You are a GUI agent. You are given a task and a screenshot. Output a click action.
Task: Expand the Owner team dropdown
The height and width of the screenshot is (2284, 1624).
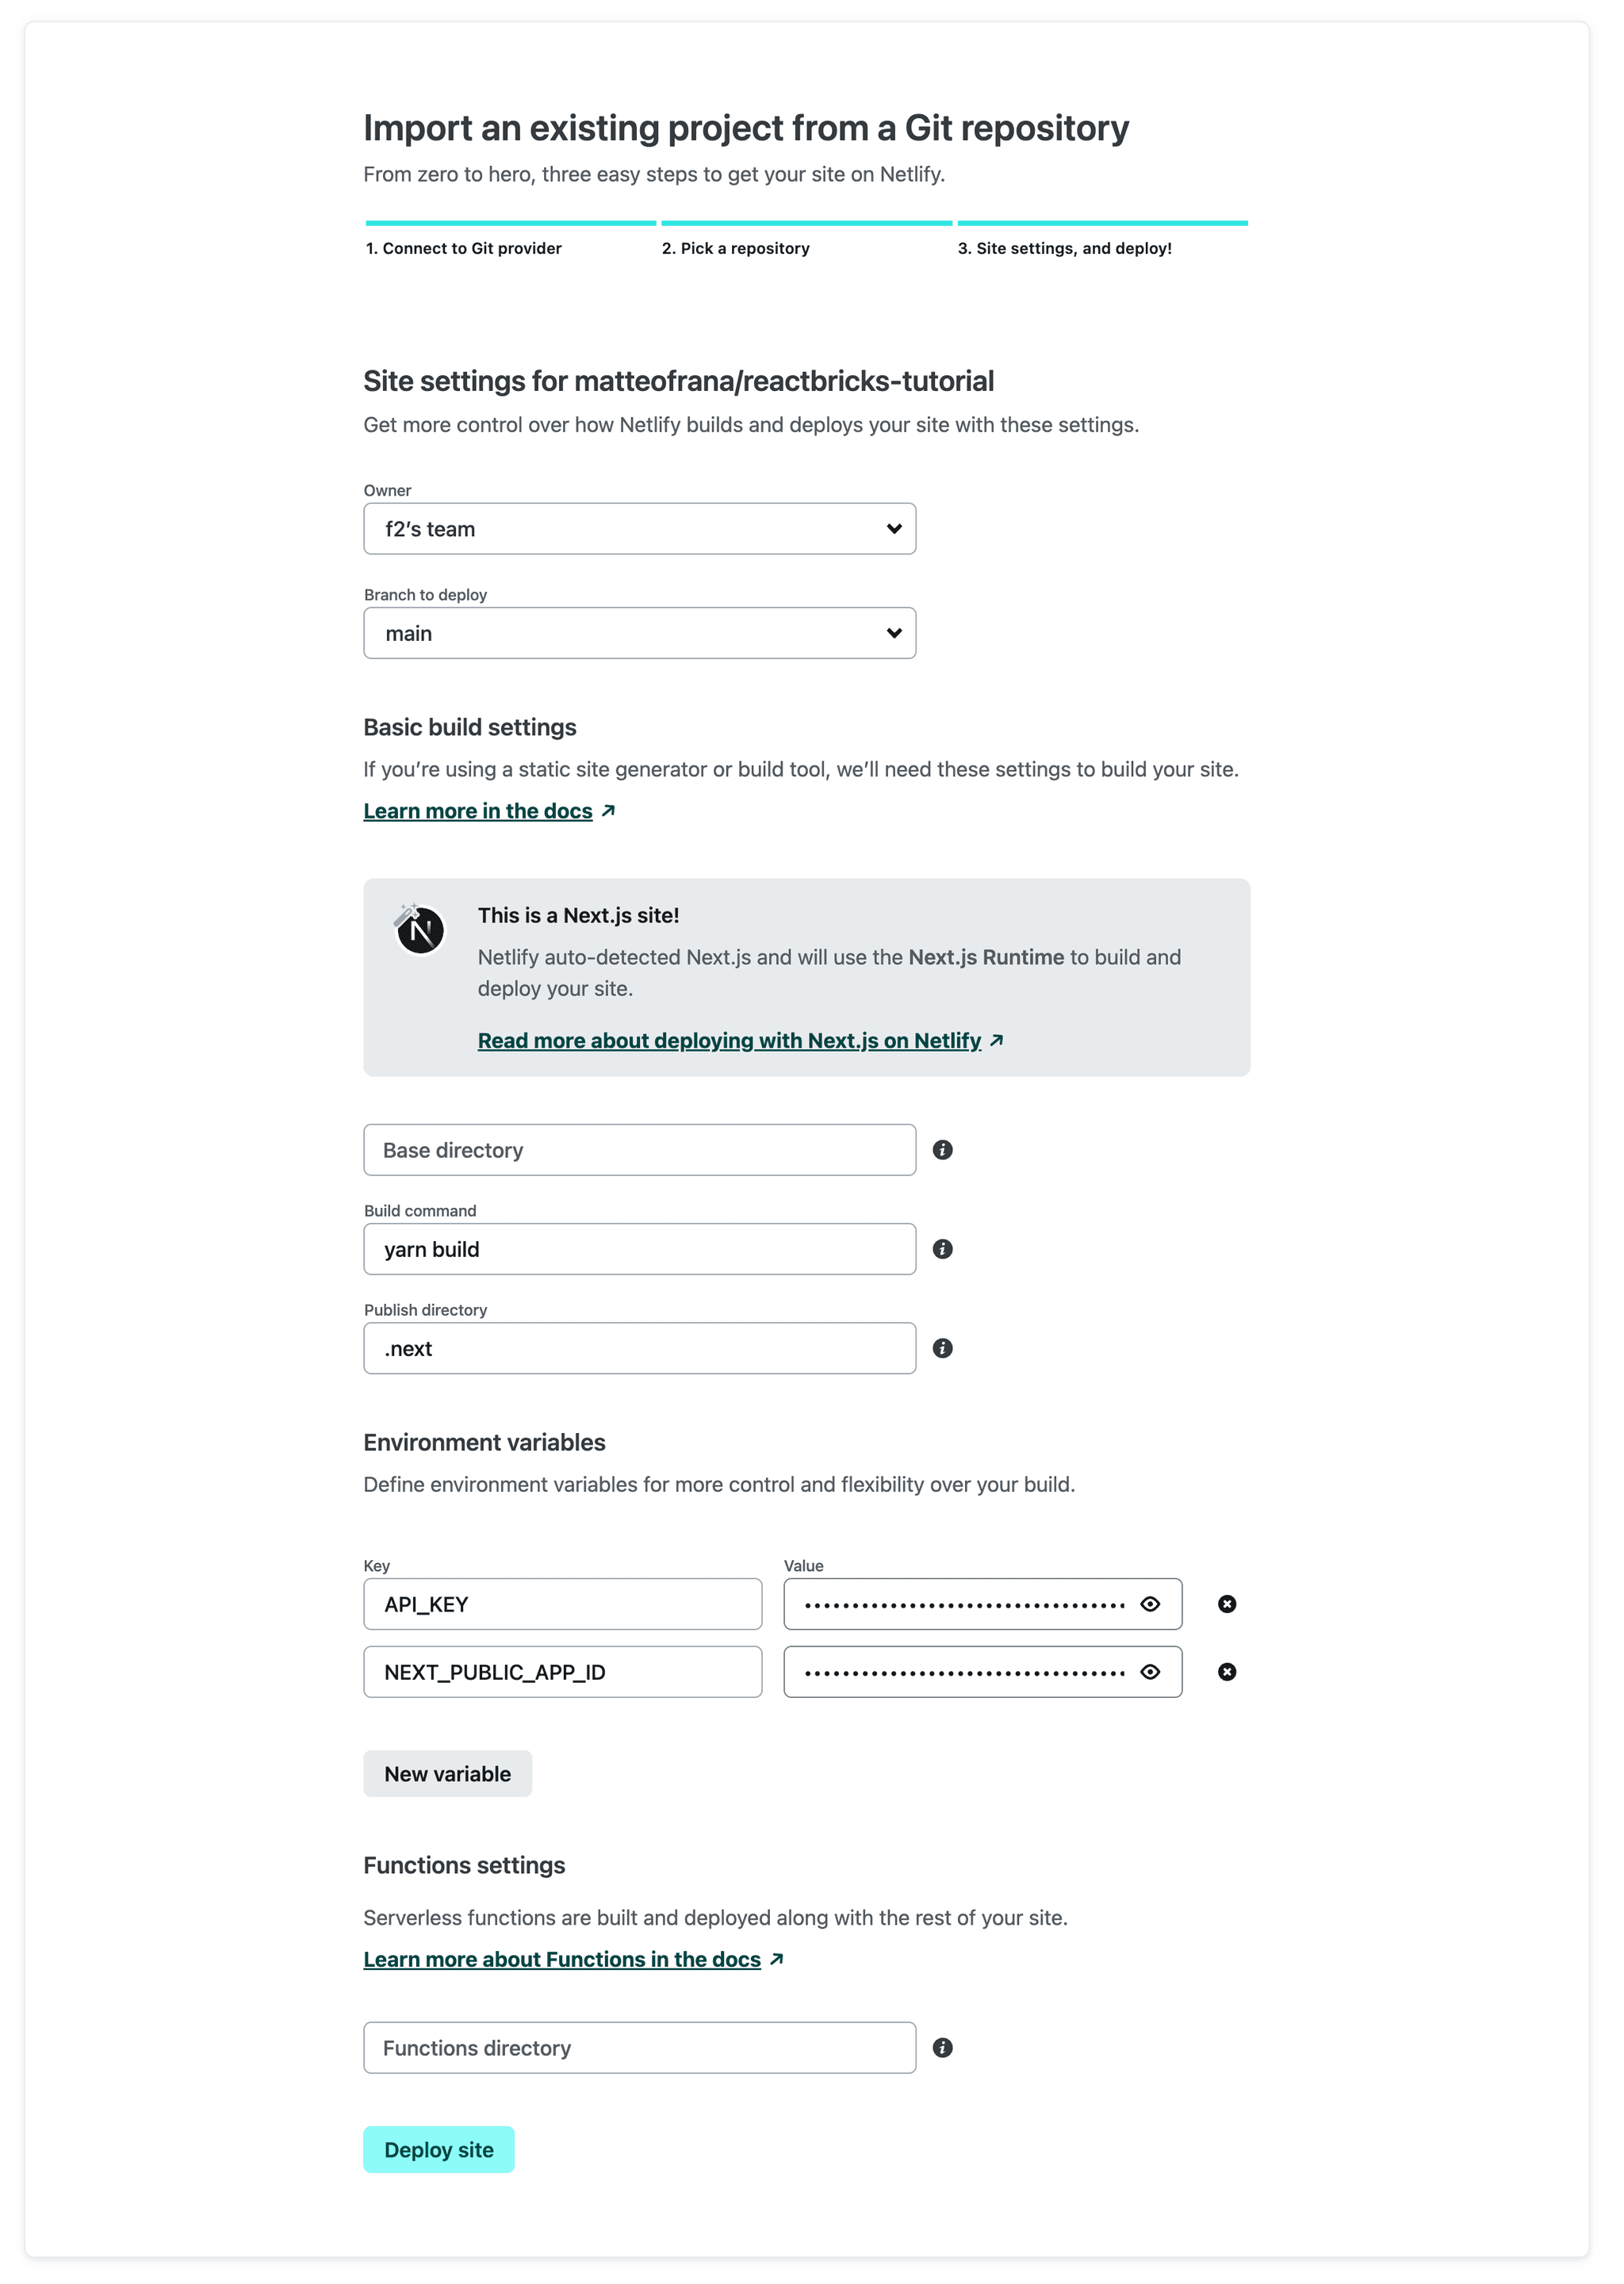[x=638, y=527]
